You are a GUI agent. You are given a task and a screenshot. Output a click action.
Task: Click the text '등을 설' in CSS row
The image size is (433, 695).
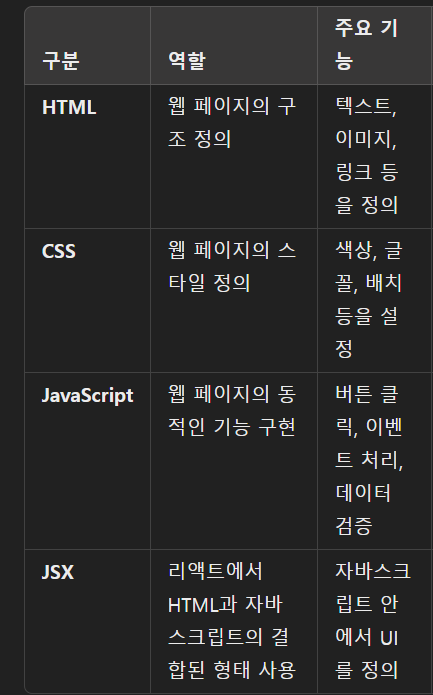[366, 316]
